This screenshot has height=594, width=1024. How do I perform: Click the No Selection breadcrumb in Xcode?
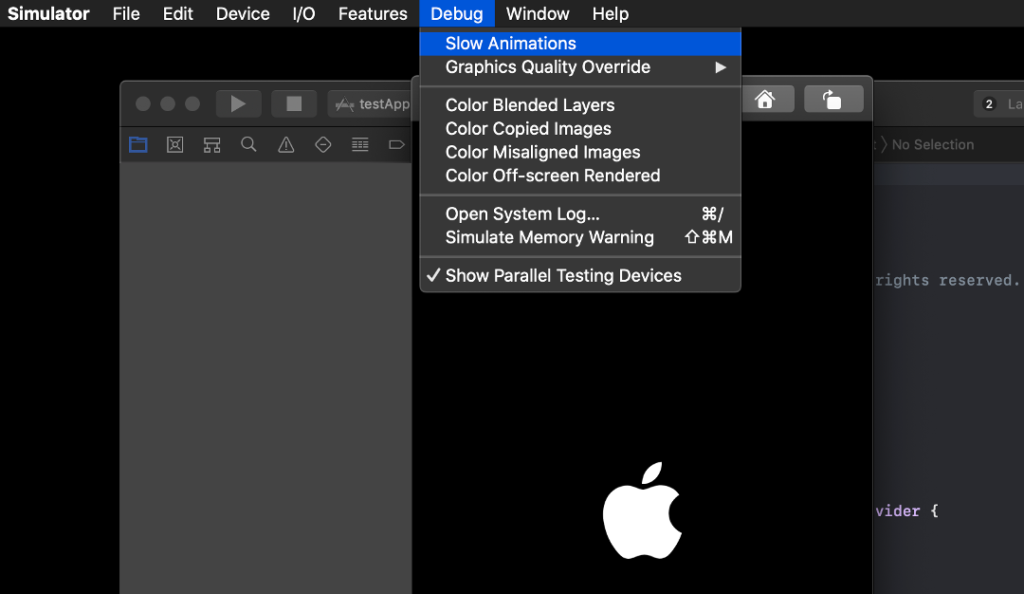tap(933, 145)
